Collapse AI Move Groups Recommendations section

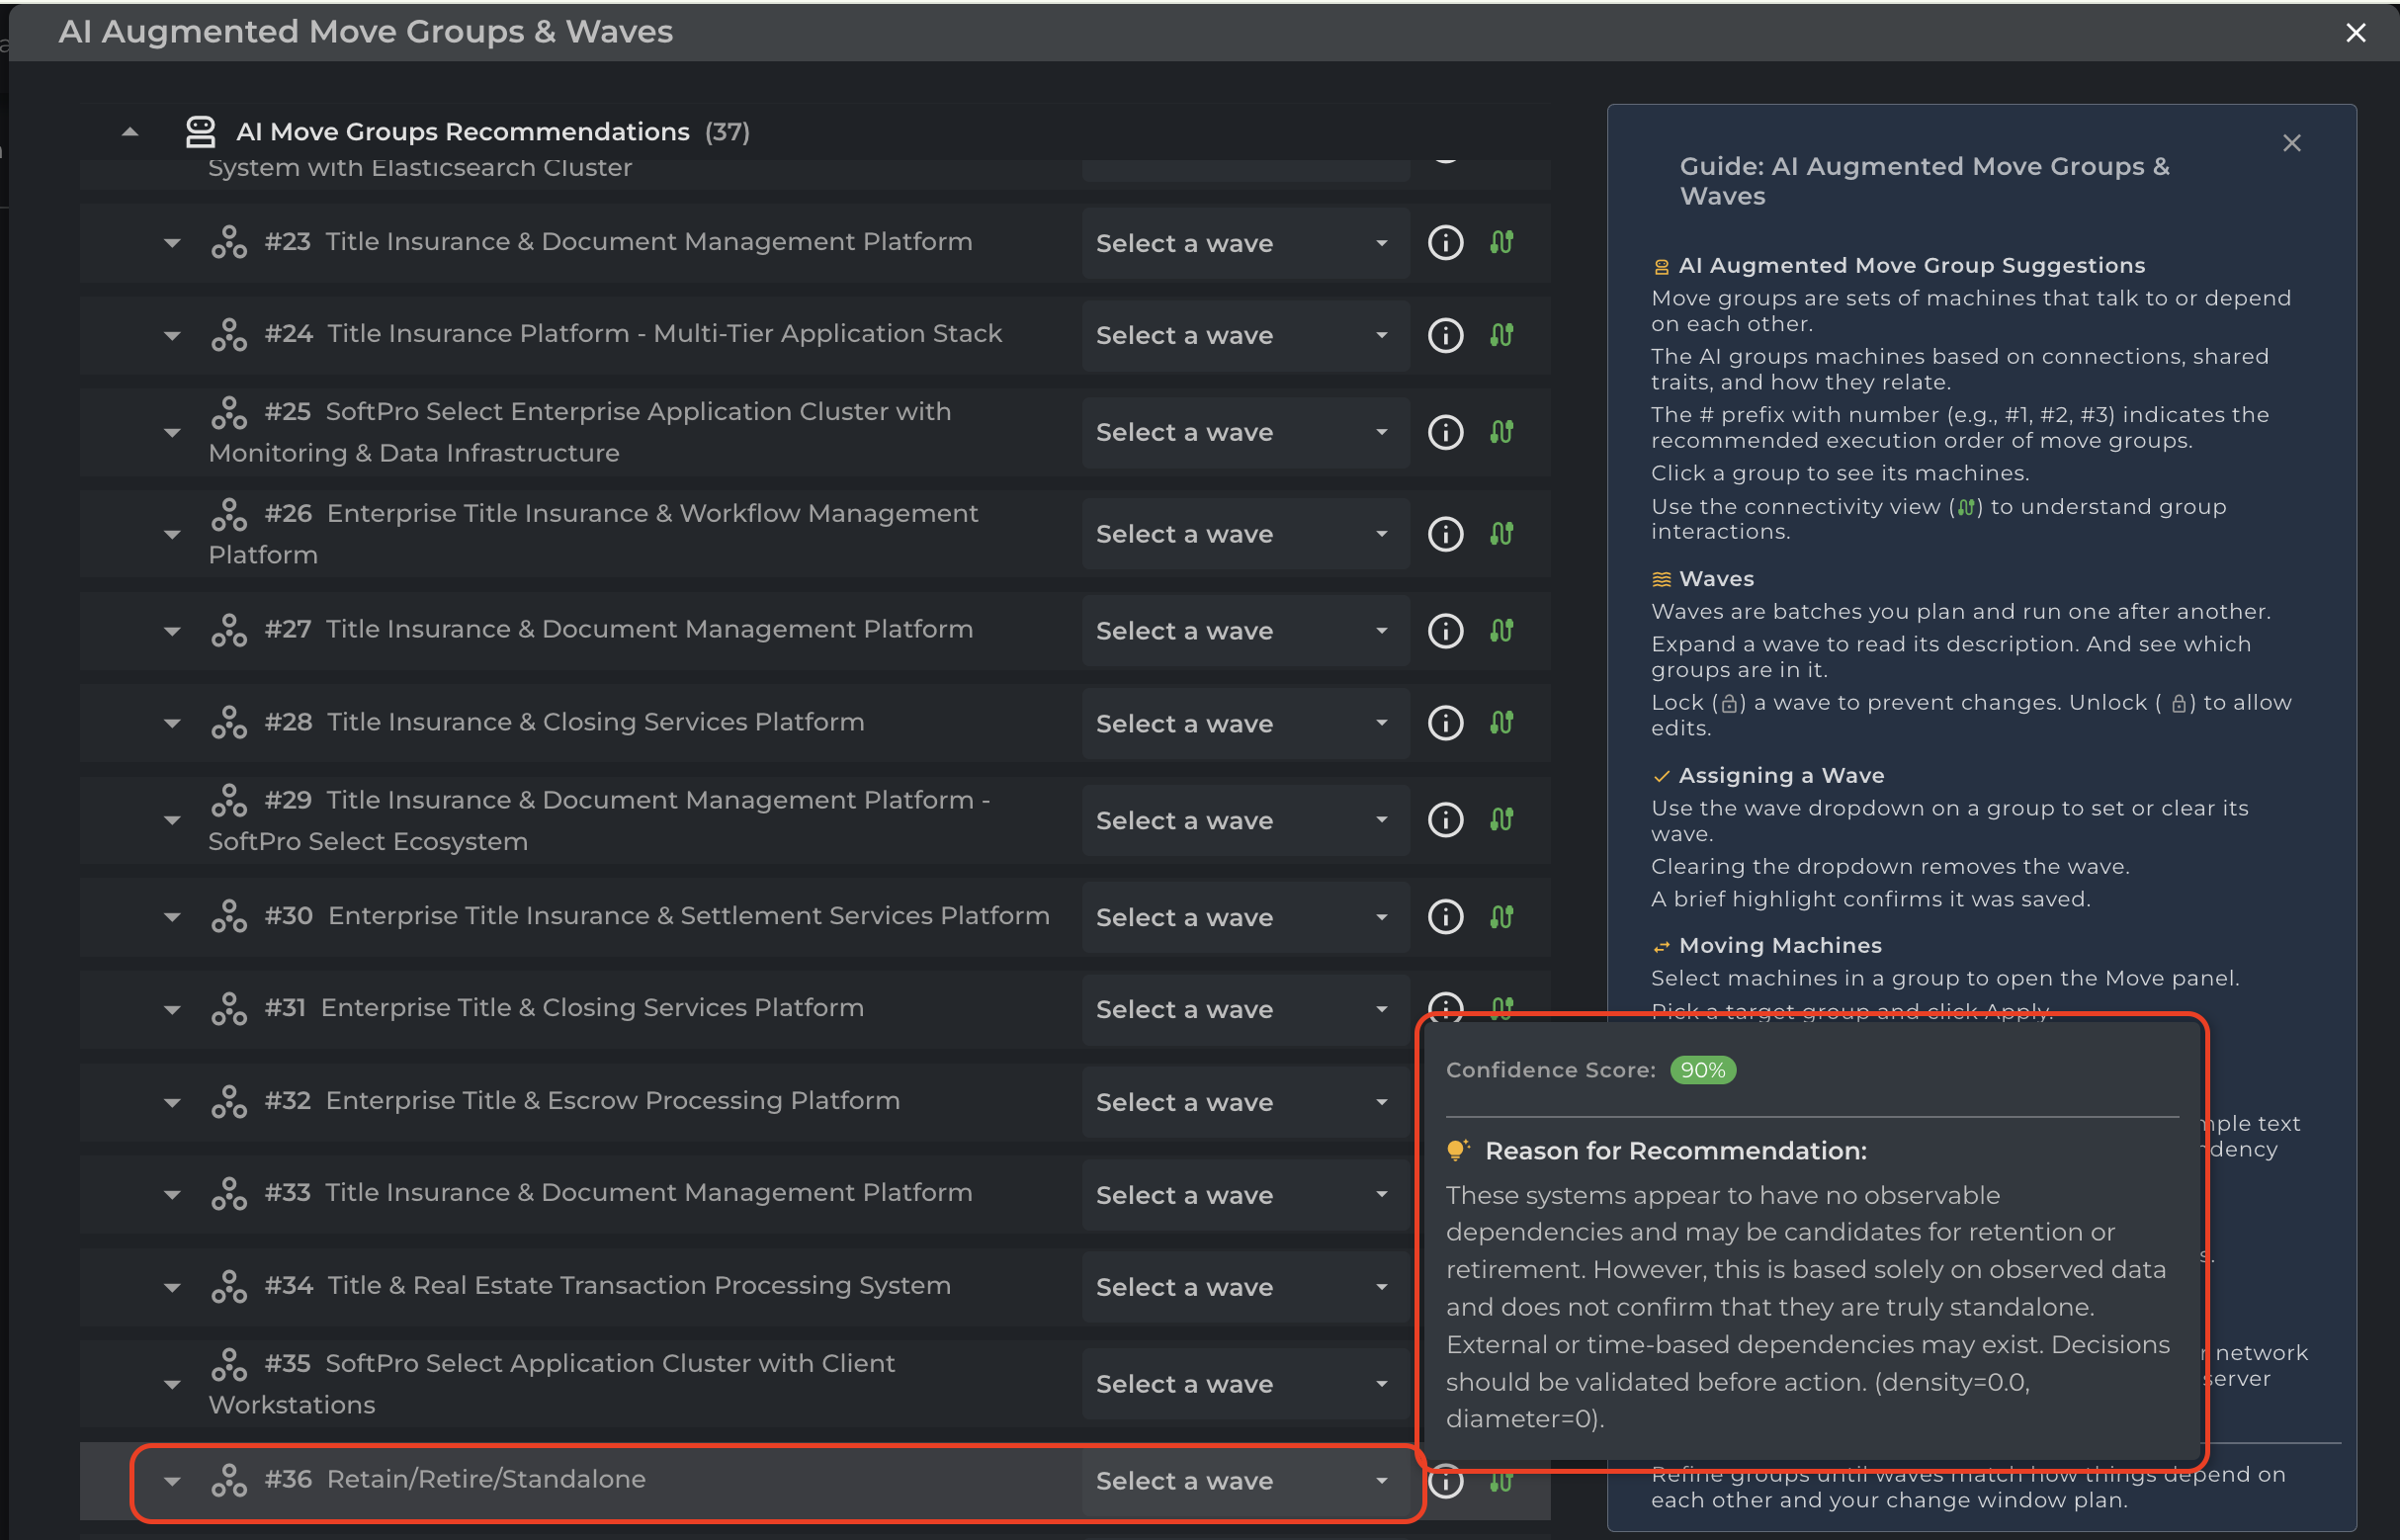pos(130,132)
